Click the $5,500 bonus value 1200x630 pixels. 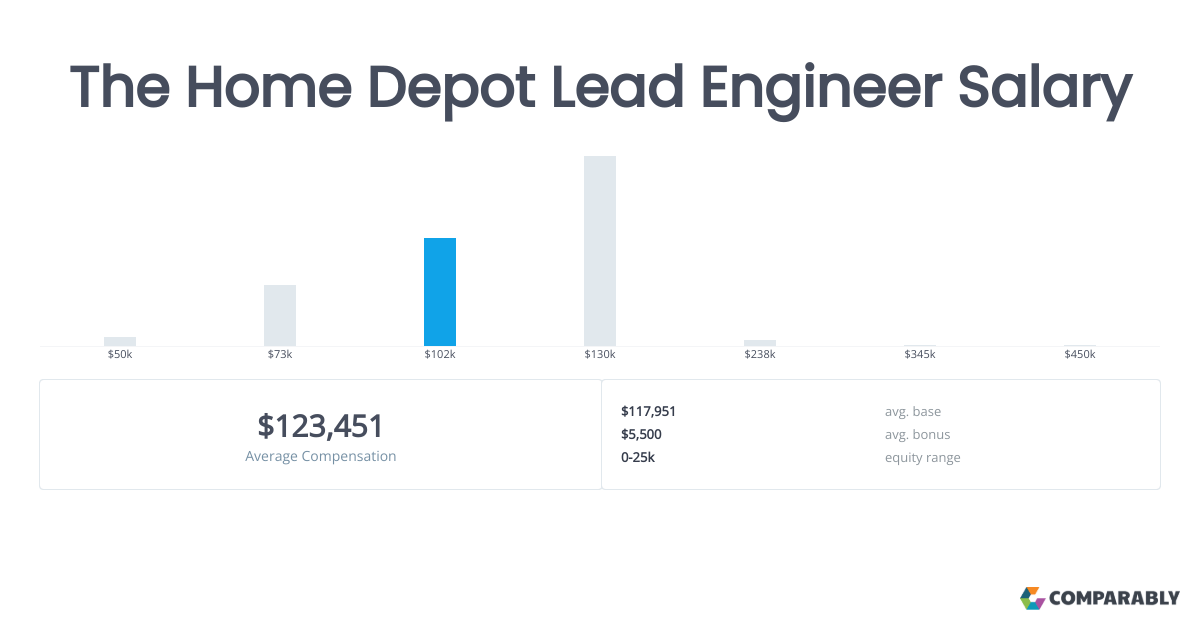(641, 434)
